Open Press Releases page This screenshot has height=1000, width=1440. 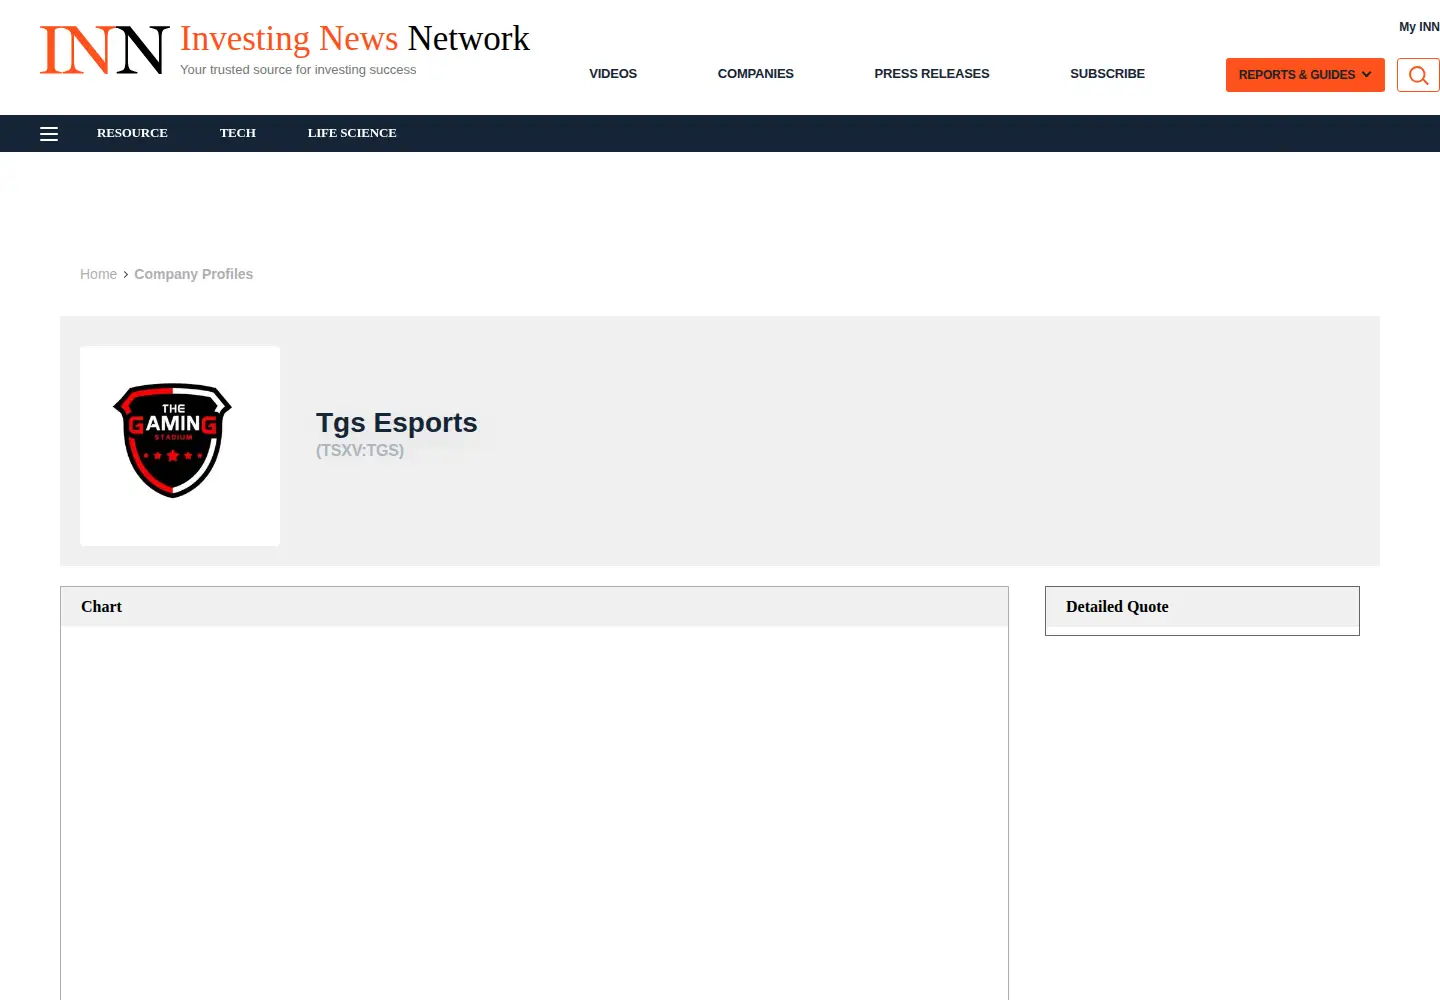click(932, 74)
